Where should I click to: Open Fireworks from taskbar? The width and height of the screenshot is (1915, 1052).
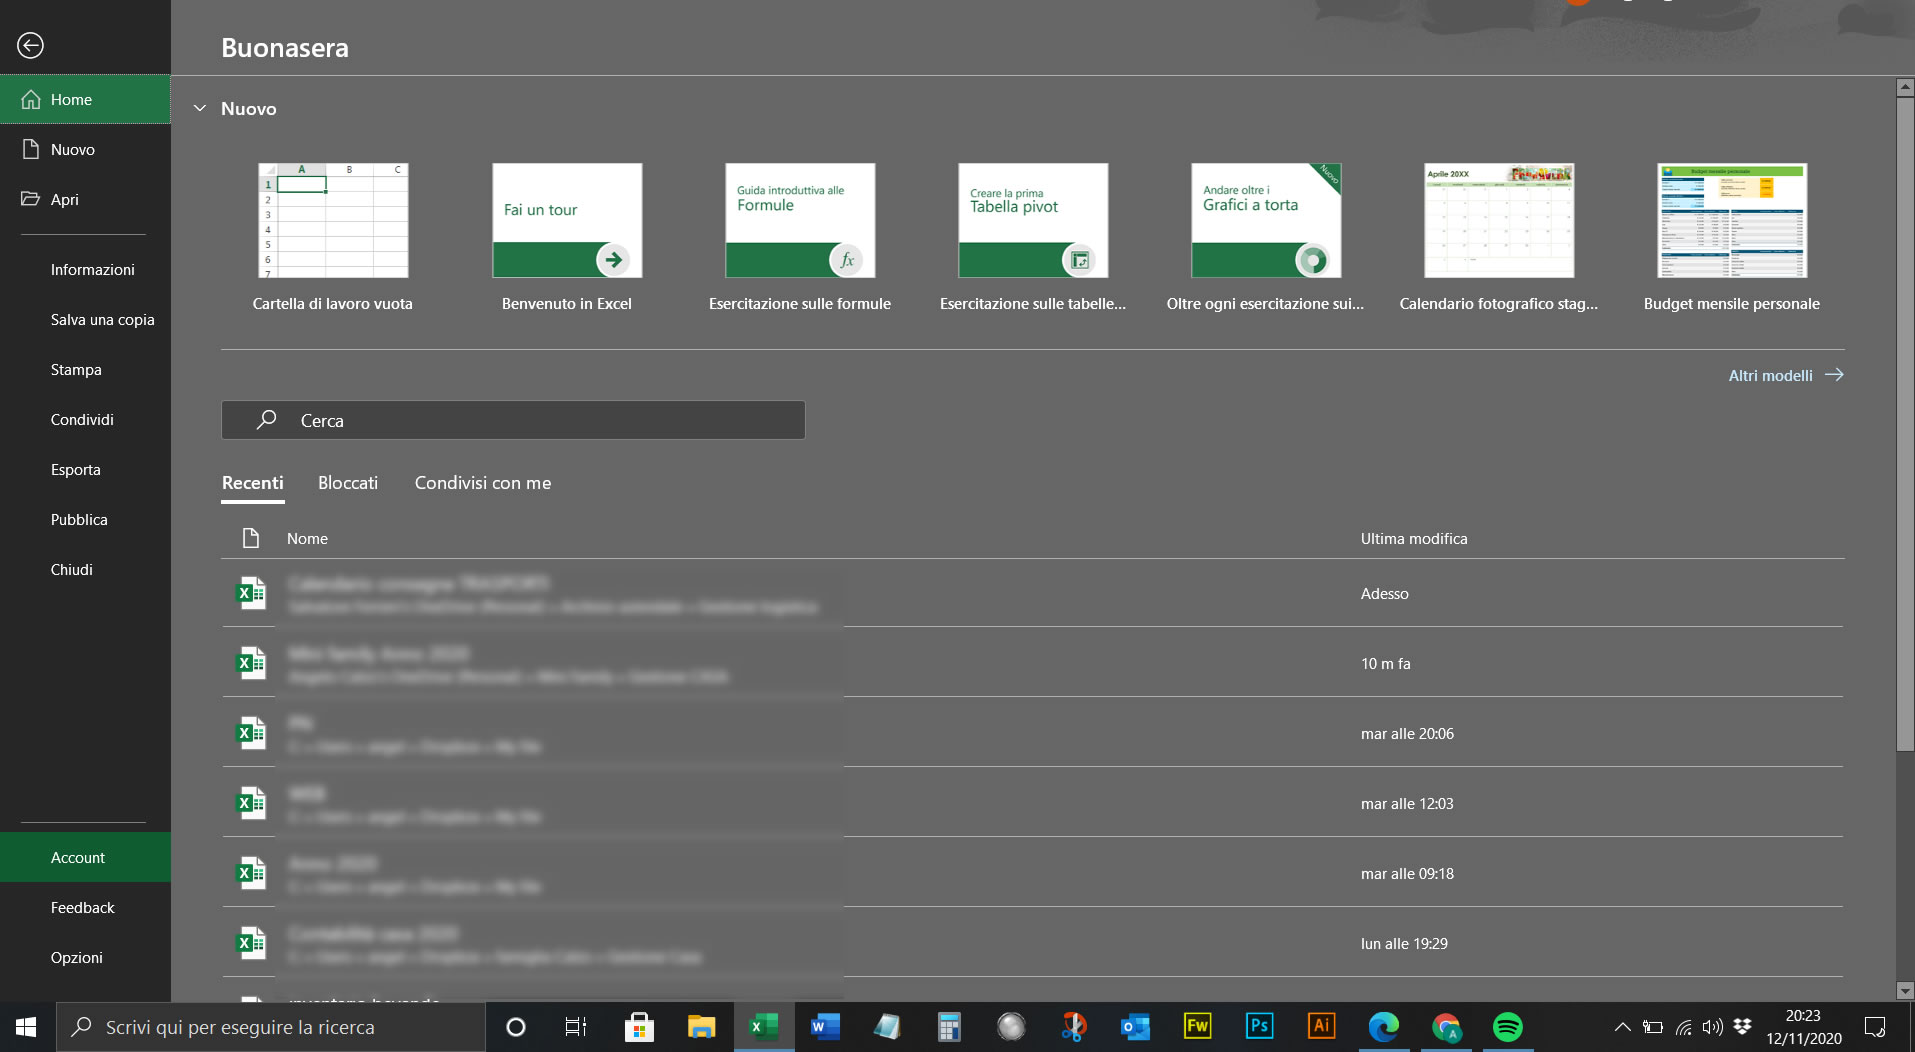pos(1197,1027)
